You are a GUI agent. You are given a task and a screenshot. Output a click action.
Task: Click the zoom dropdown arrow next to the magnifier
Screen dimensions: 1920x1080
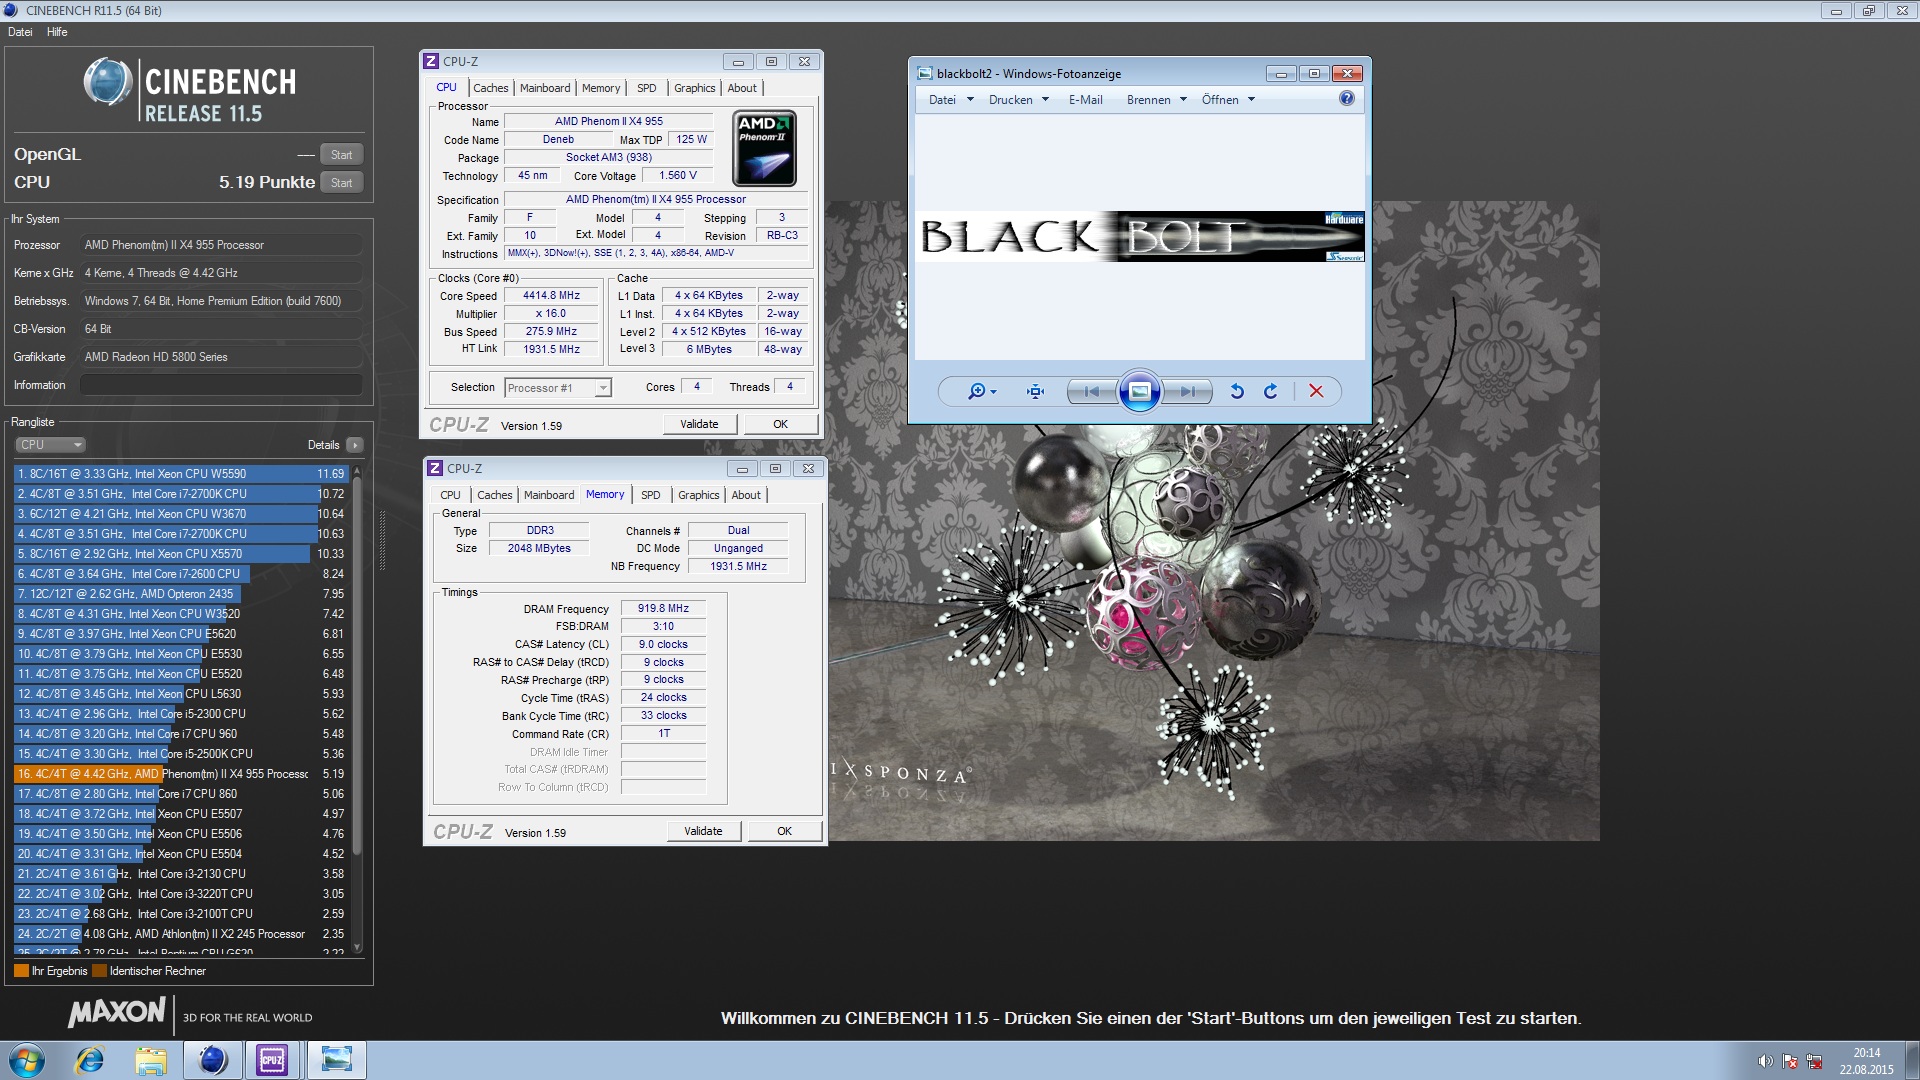pyautogui.click(x=993, y=393)
